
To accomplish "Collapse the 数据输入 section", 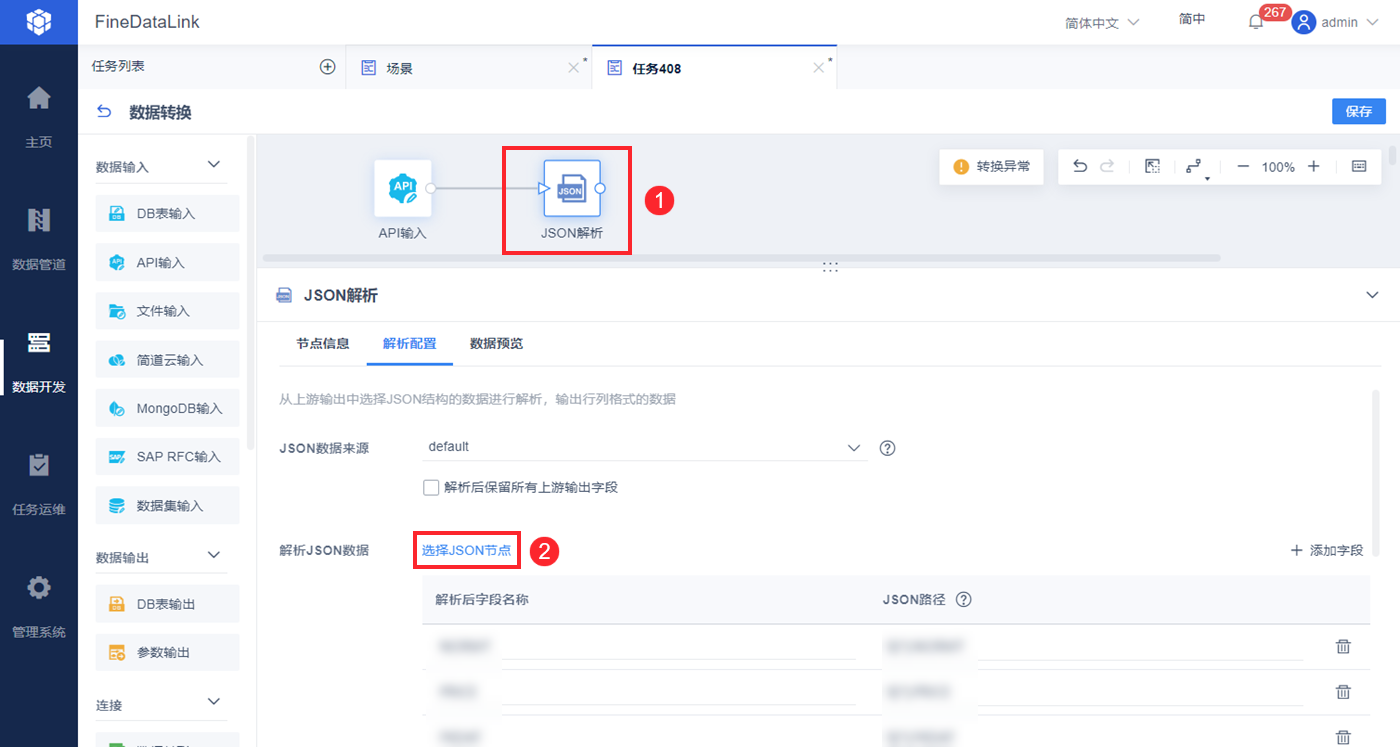I will pyautogui.click(x=213, y=165).
